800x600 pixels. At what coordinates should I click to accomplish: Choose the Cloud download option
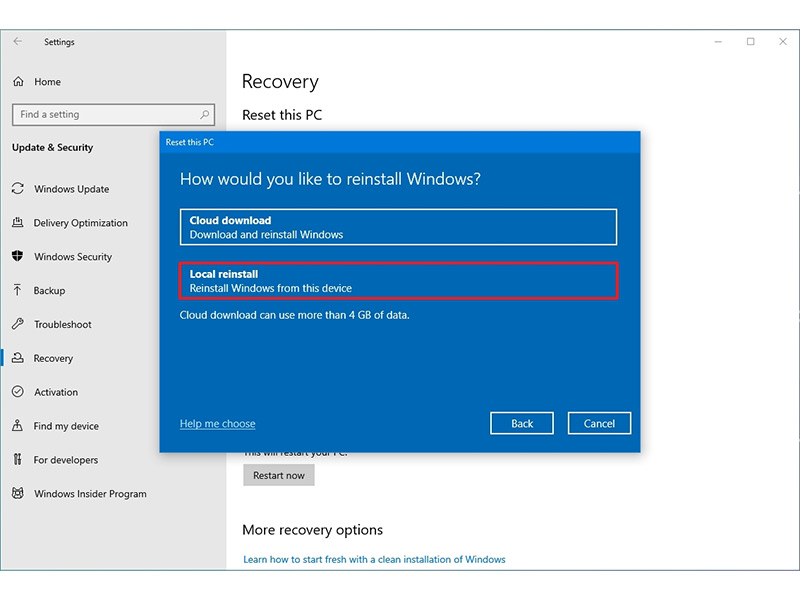[x=398, y=227]
